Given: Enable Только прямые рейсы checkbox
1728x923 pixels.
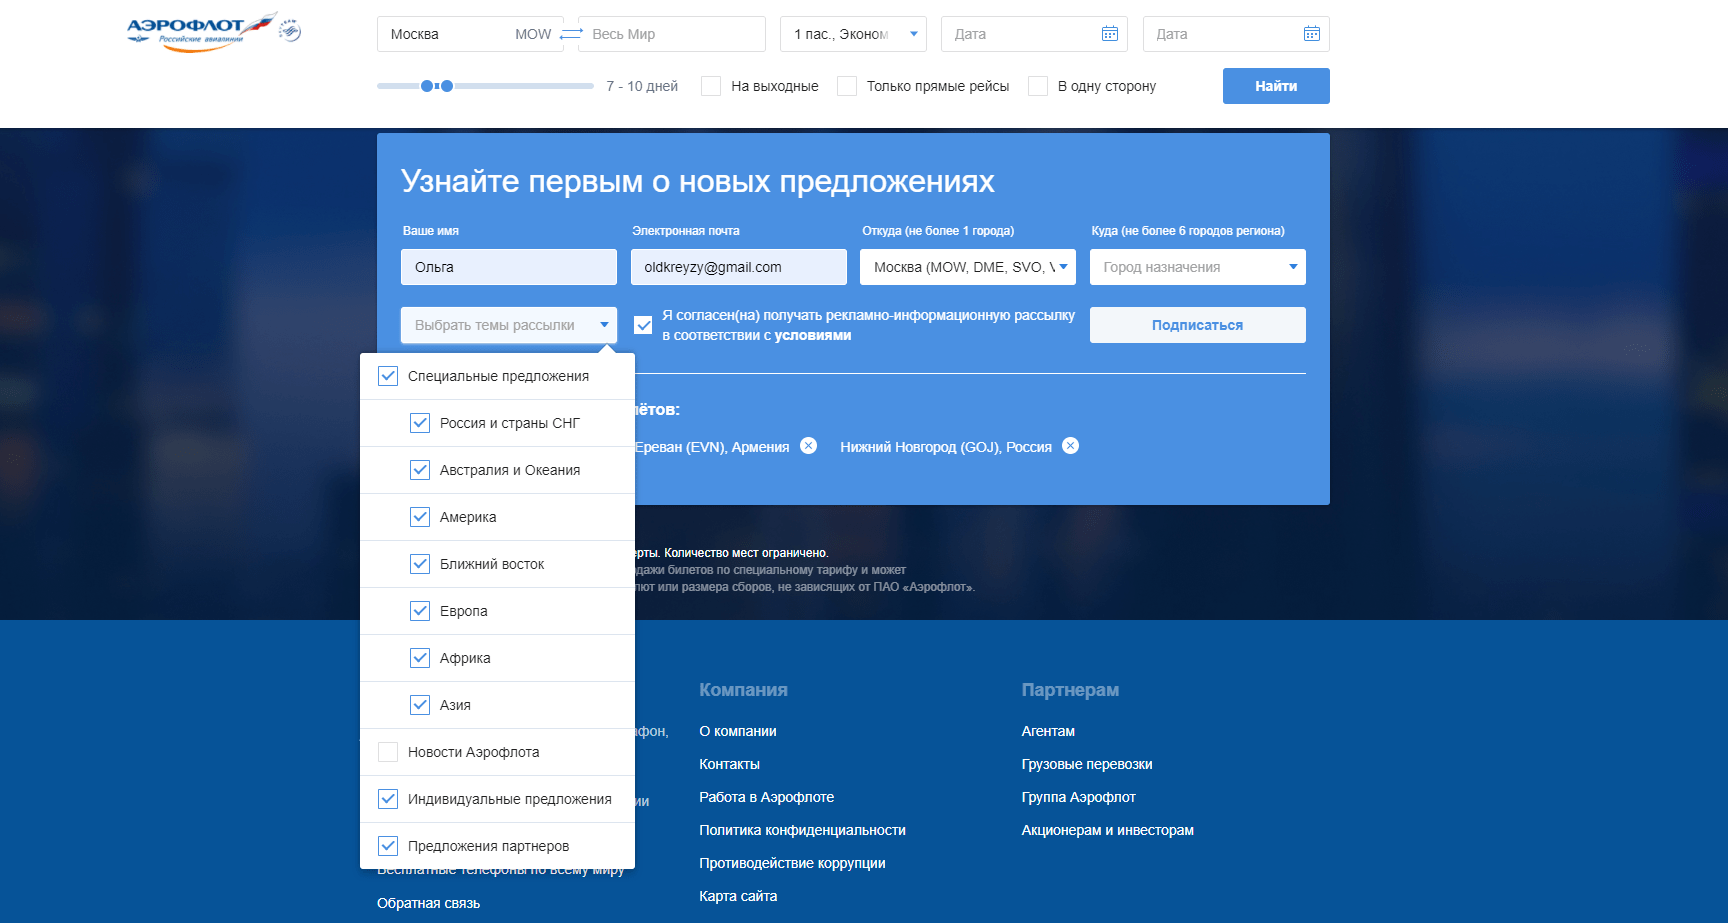Looking at the screenshot, I should [847, 86].
